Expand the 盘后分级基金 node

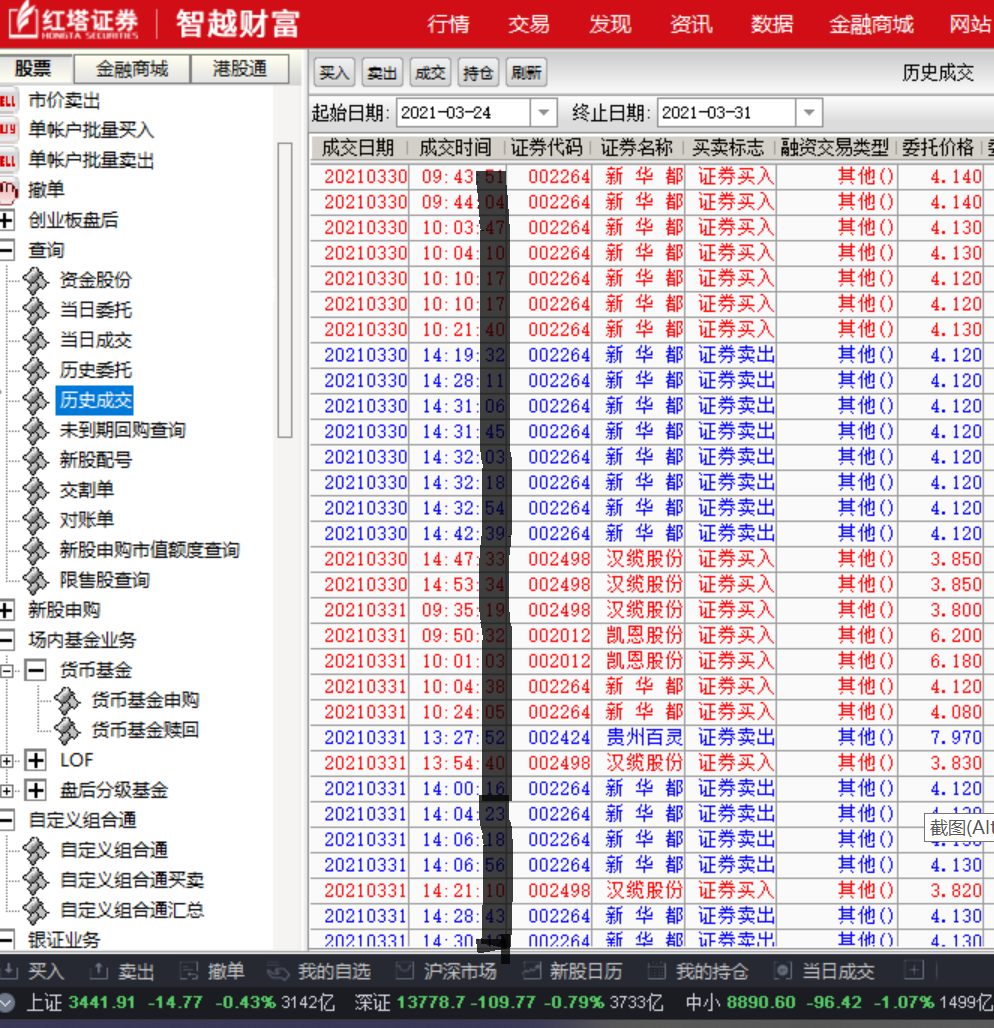click(x=36, y=791)
